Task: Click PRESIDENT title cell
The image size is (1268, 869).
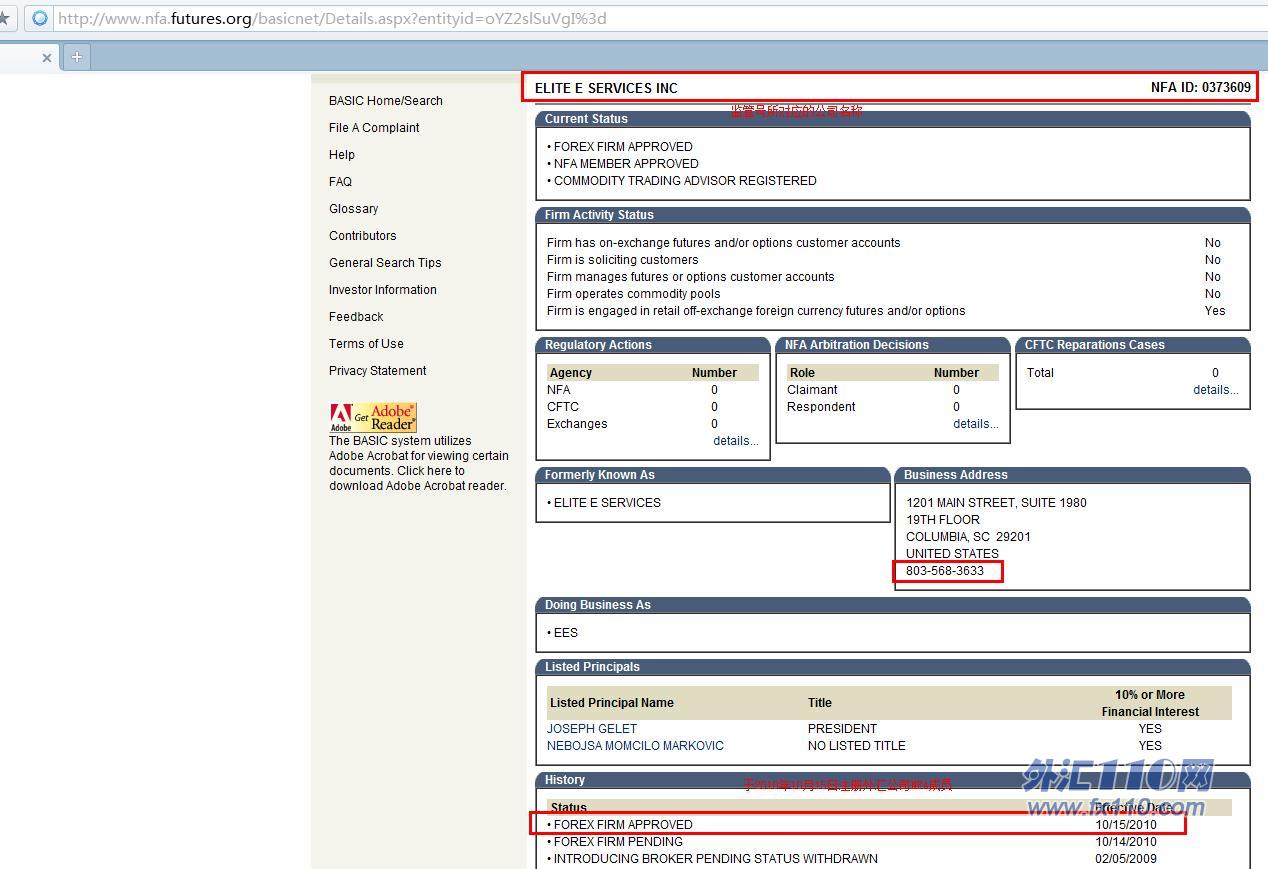Action: tap(842, 729)
